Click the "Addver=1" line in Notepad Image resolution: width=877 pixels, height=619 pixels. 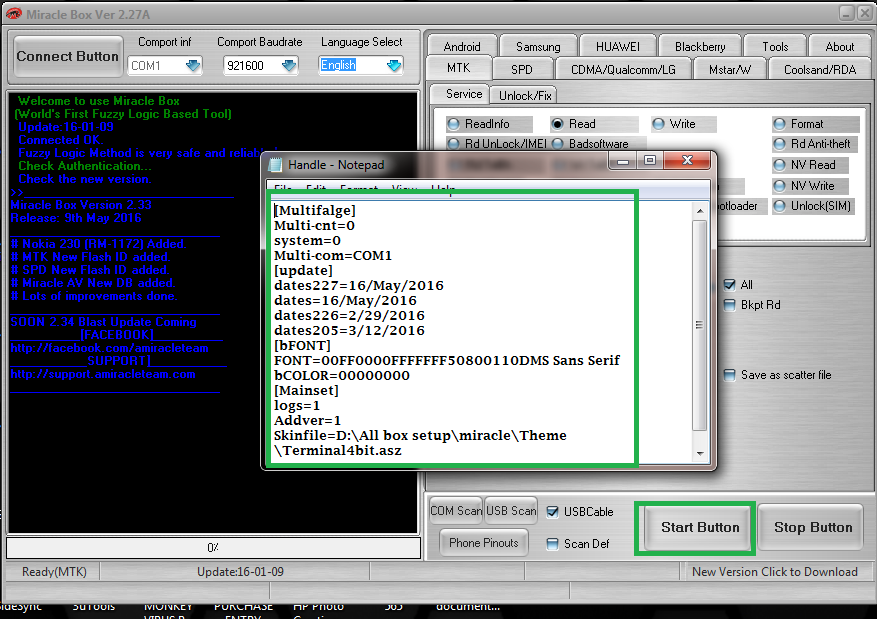[x=307, y=420]
